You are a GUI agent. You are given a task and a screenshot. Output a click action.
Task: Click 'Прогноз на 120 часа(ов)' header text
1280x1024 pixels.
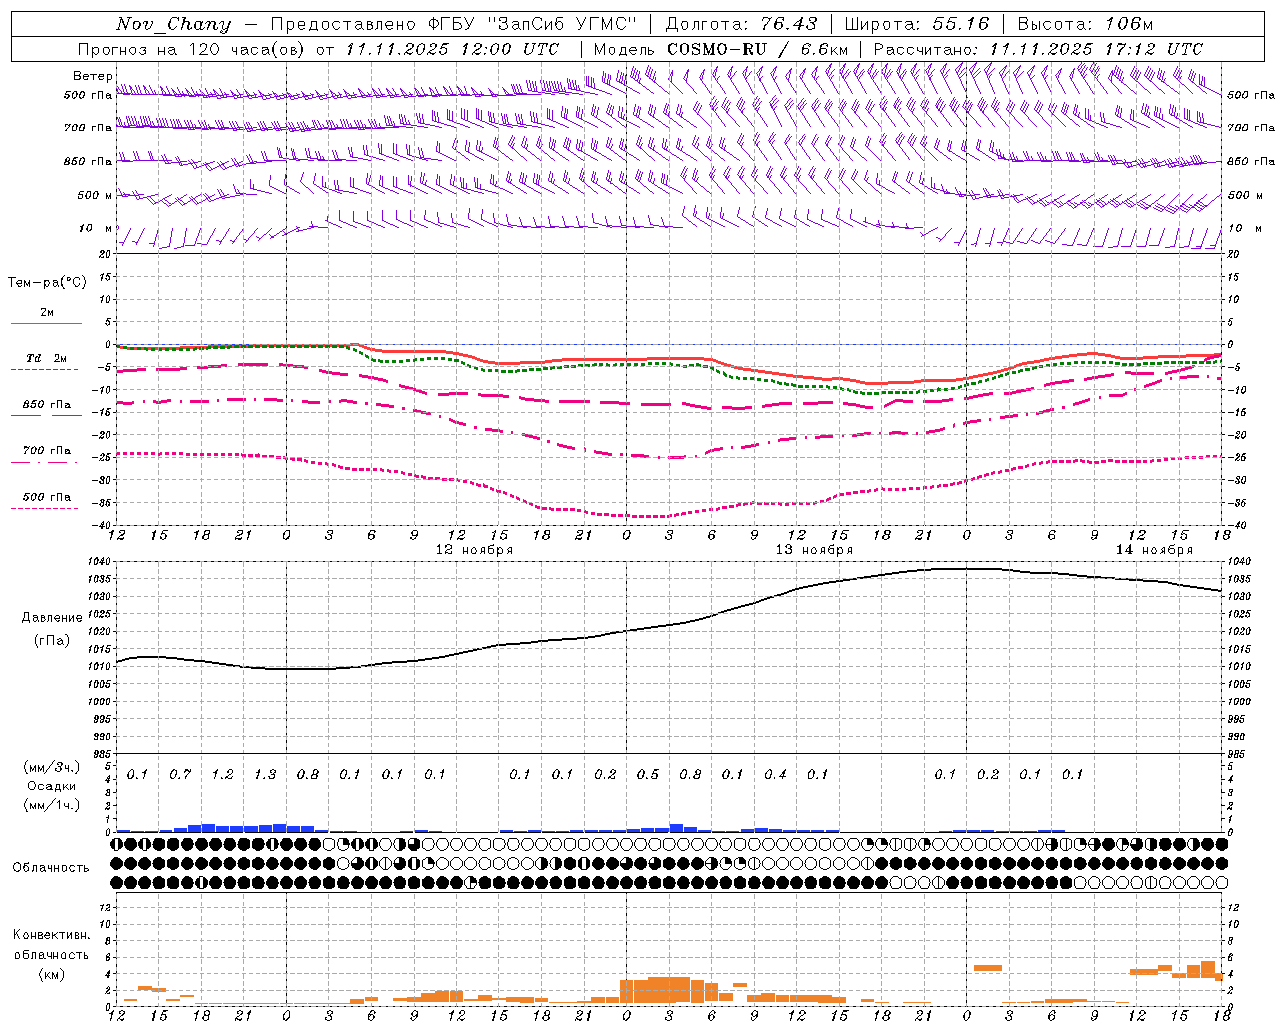pyautogui.click(x=192, y=49)
